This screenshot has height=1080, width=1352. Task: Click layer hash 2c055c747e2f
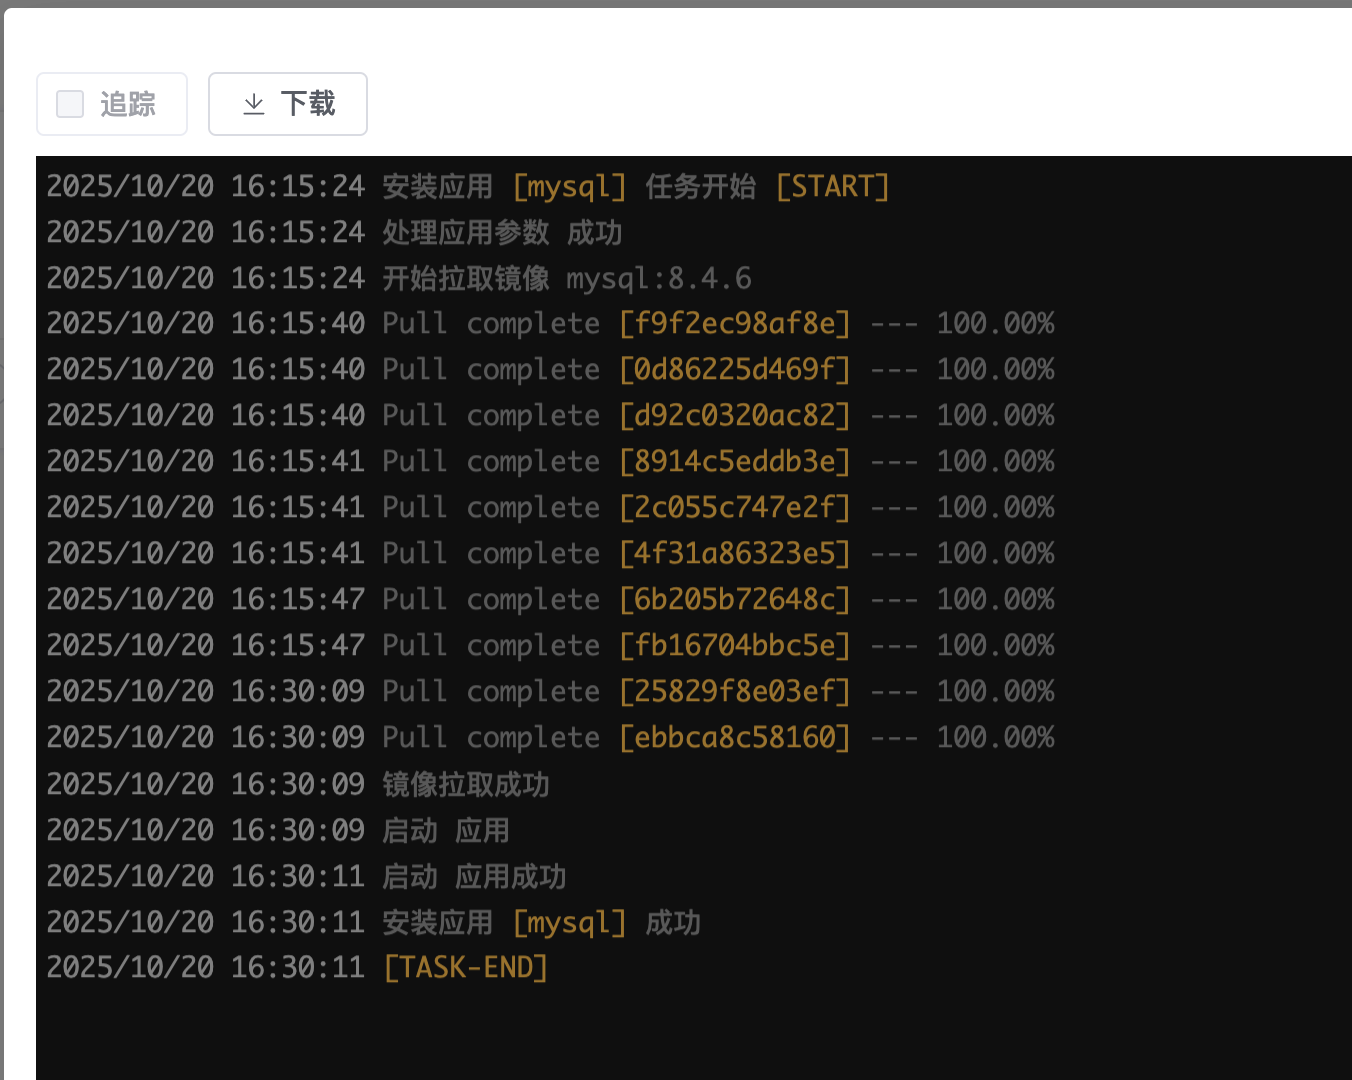tap(735, 508)
